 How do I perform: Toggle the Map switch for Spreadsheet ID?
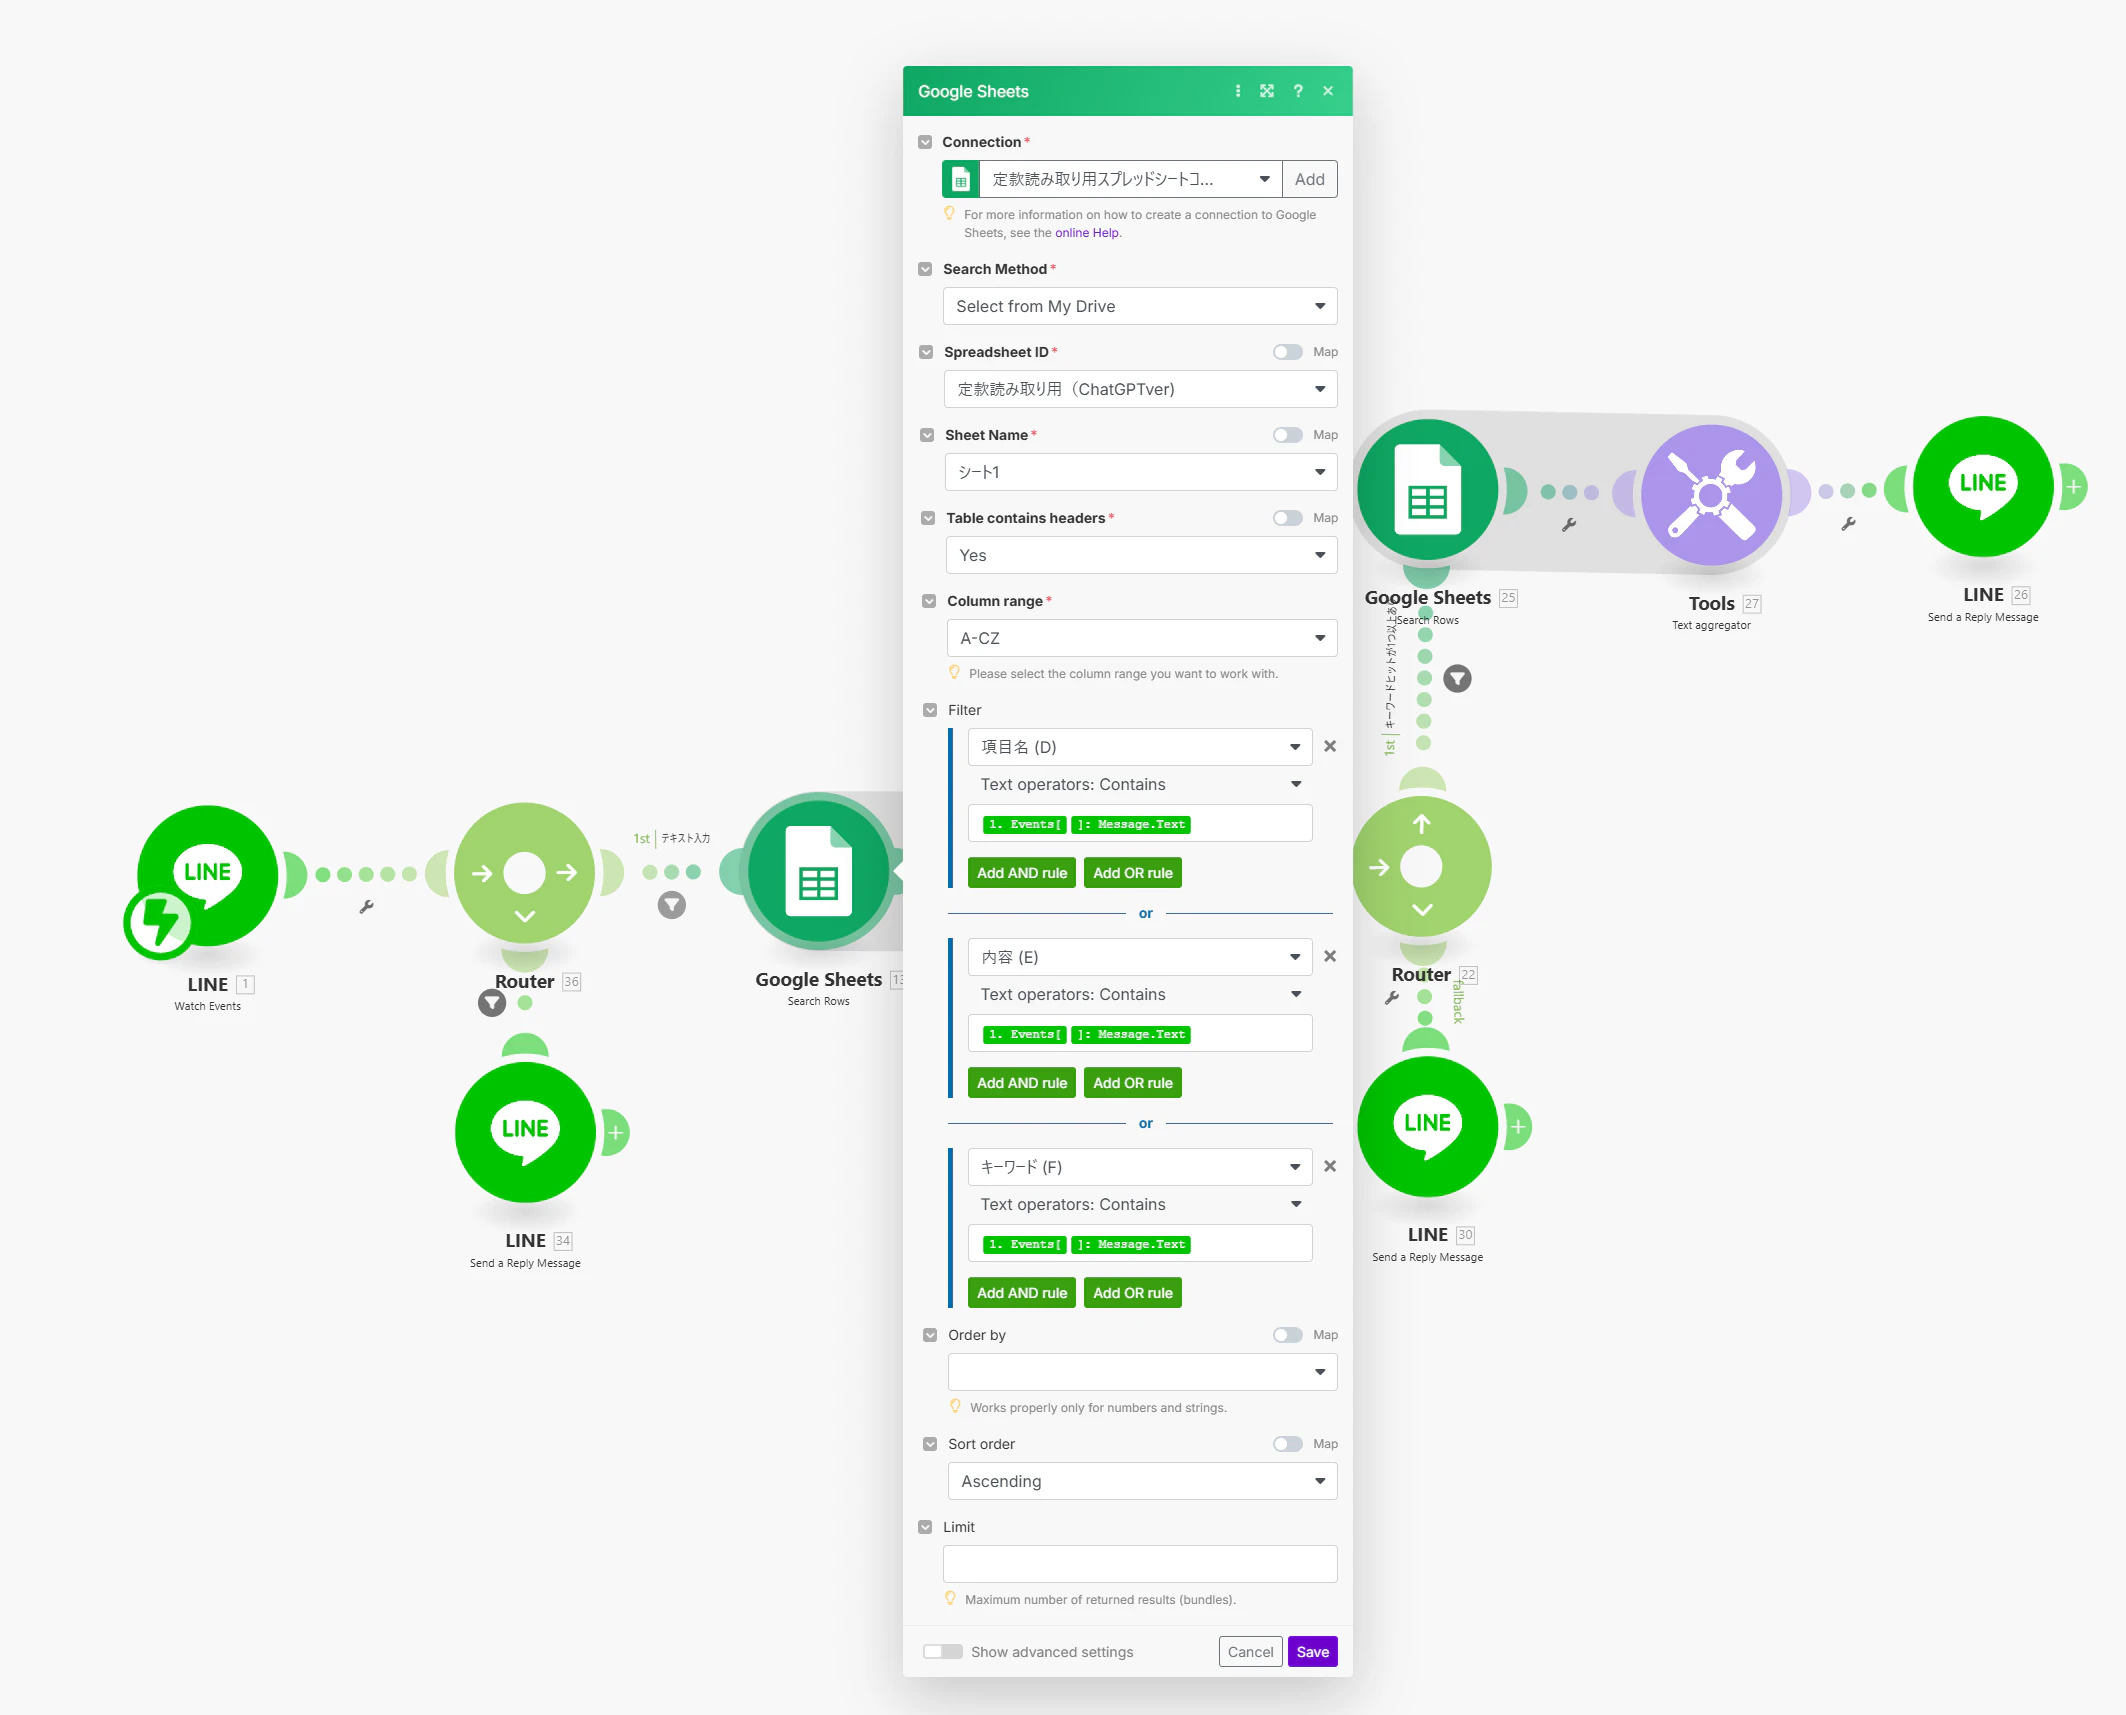(1288, 352)
